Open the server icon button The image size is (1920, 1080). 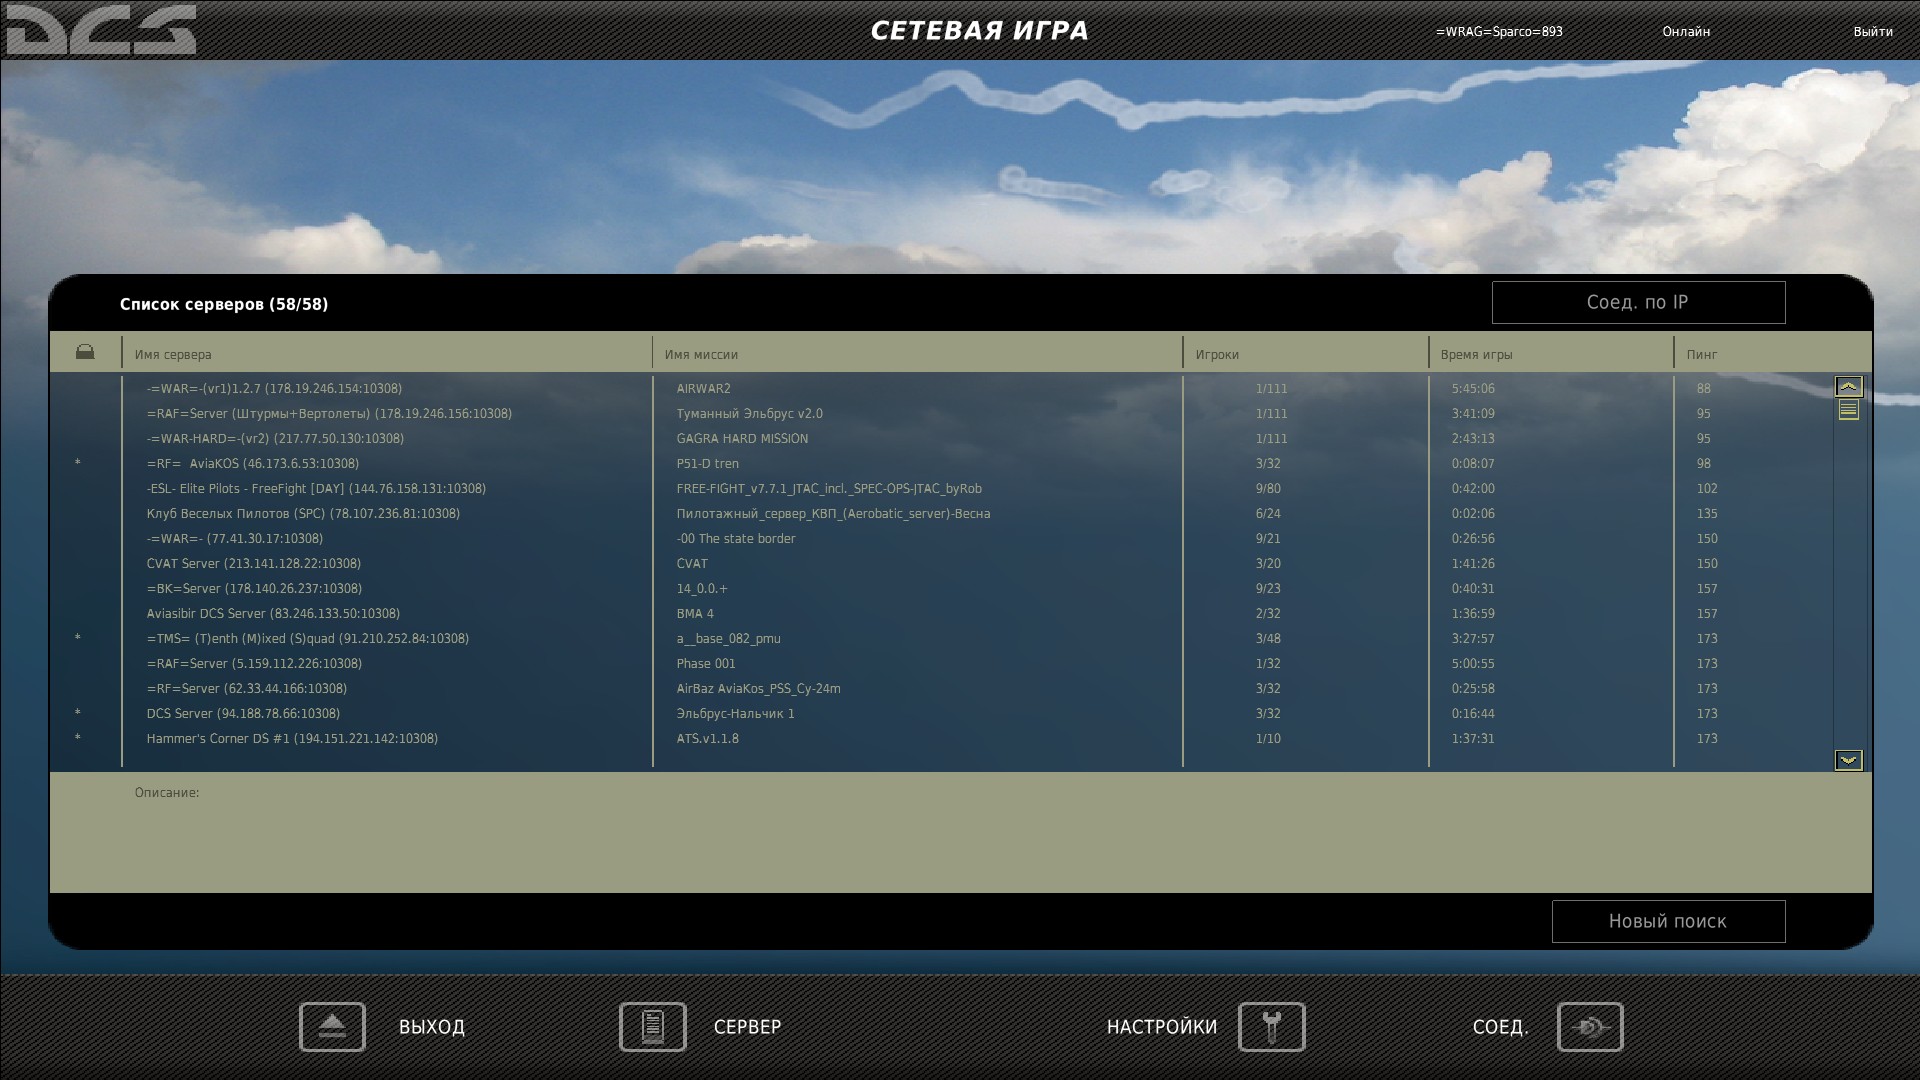pos(652,1027)
